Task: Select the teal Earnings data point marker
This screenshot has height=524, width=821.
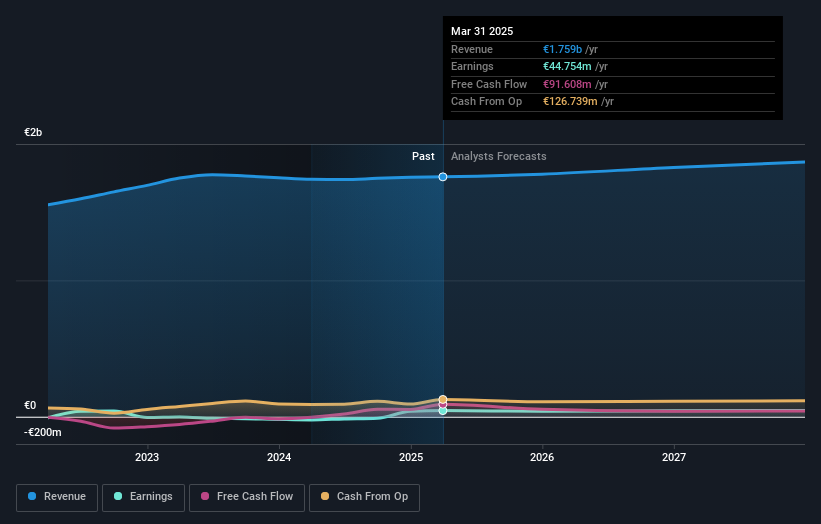Action: (443, 411)
